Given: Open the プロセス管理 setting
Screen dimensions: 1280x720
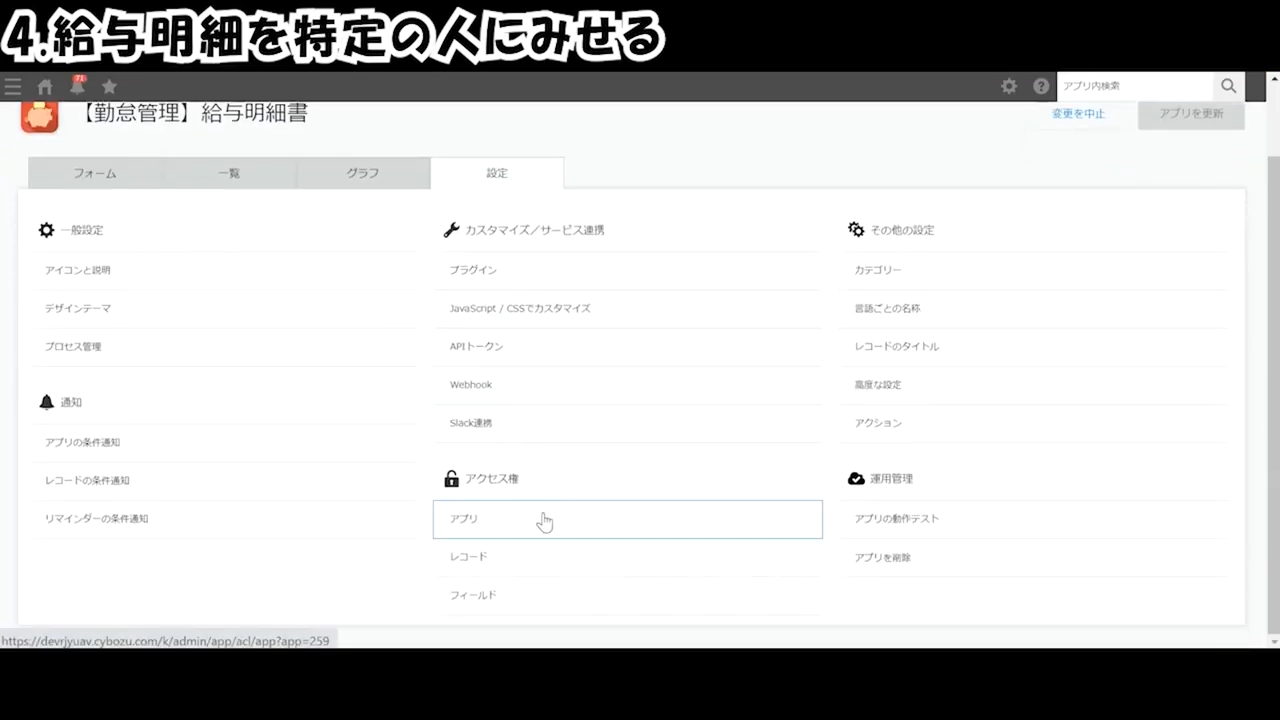Looking at the screenshot, I should click(73, 347).
